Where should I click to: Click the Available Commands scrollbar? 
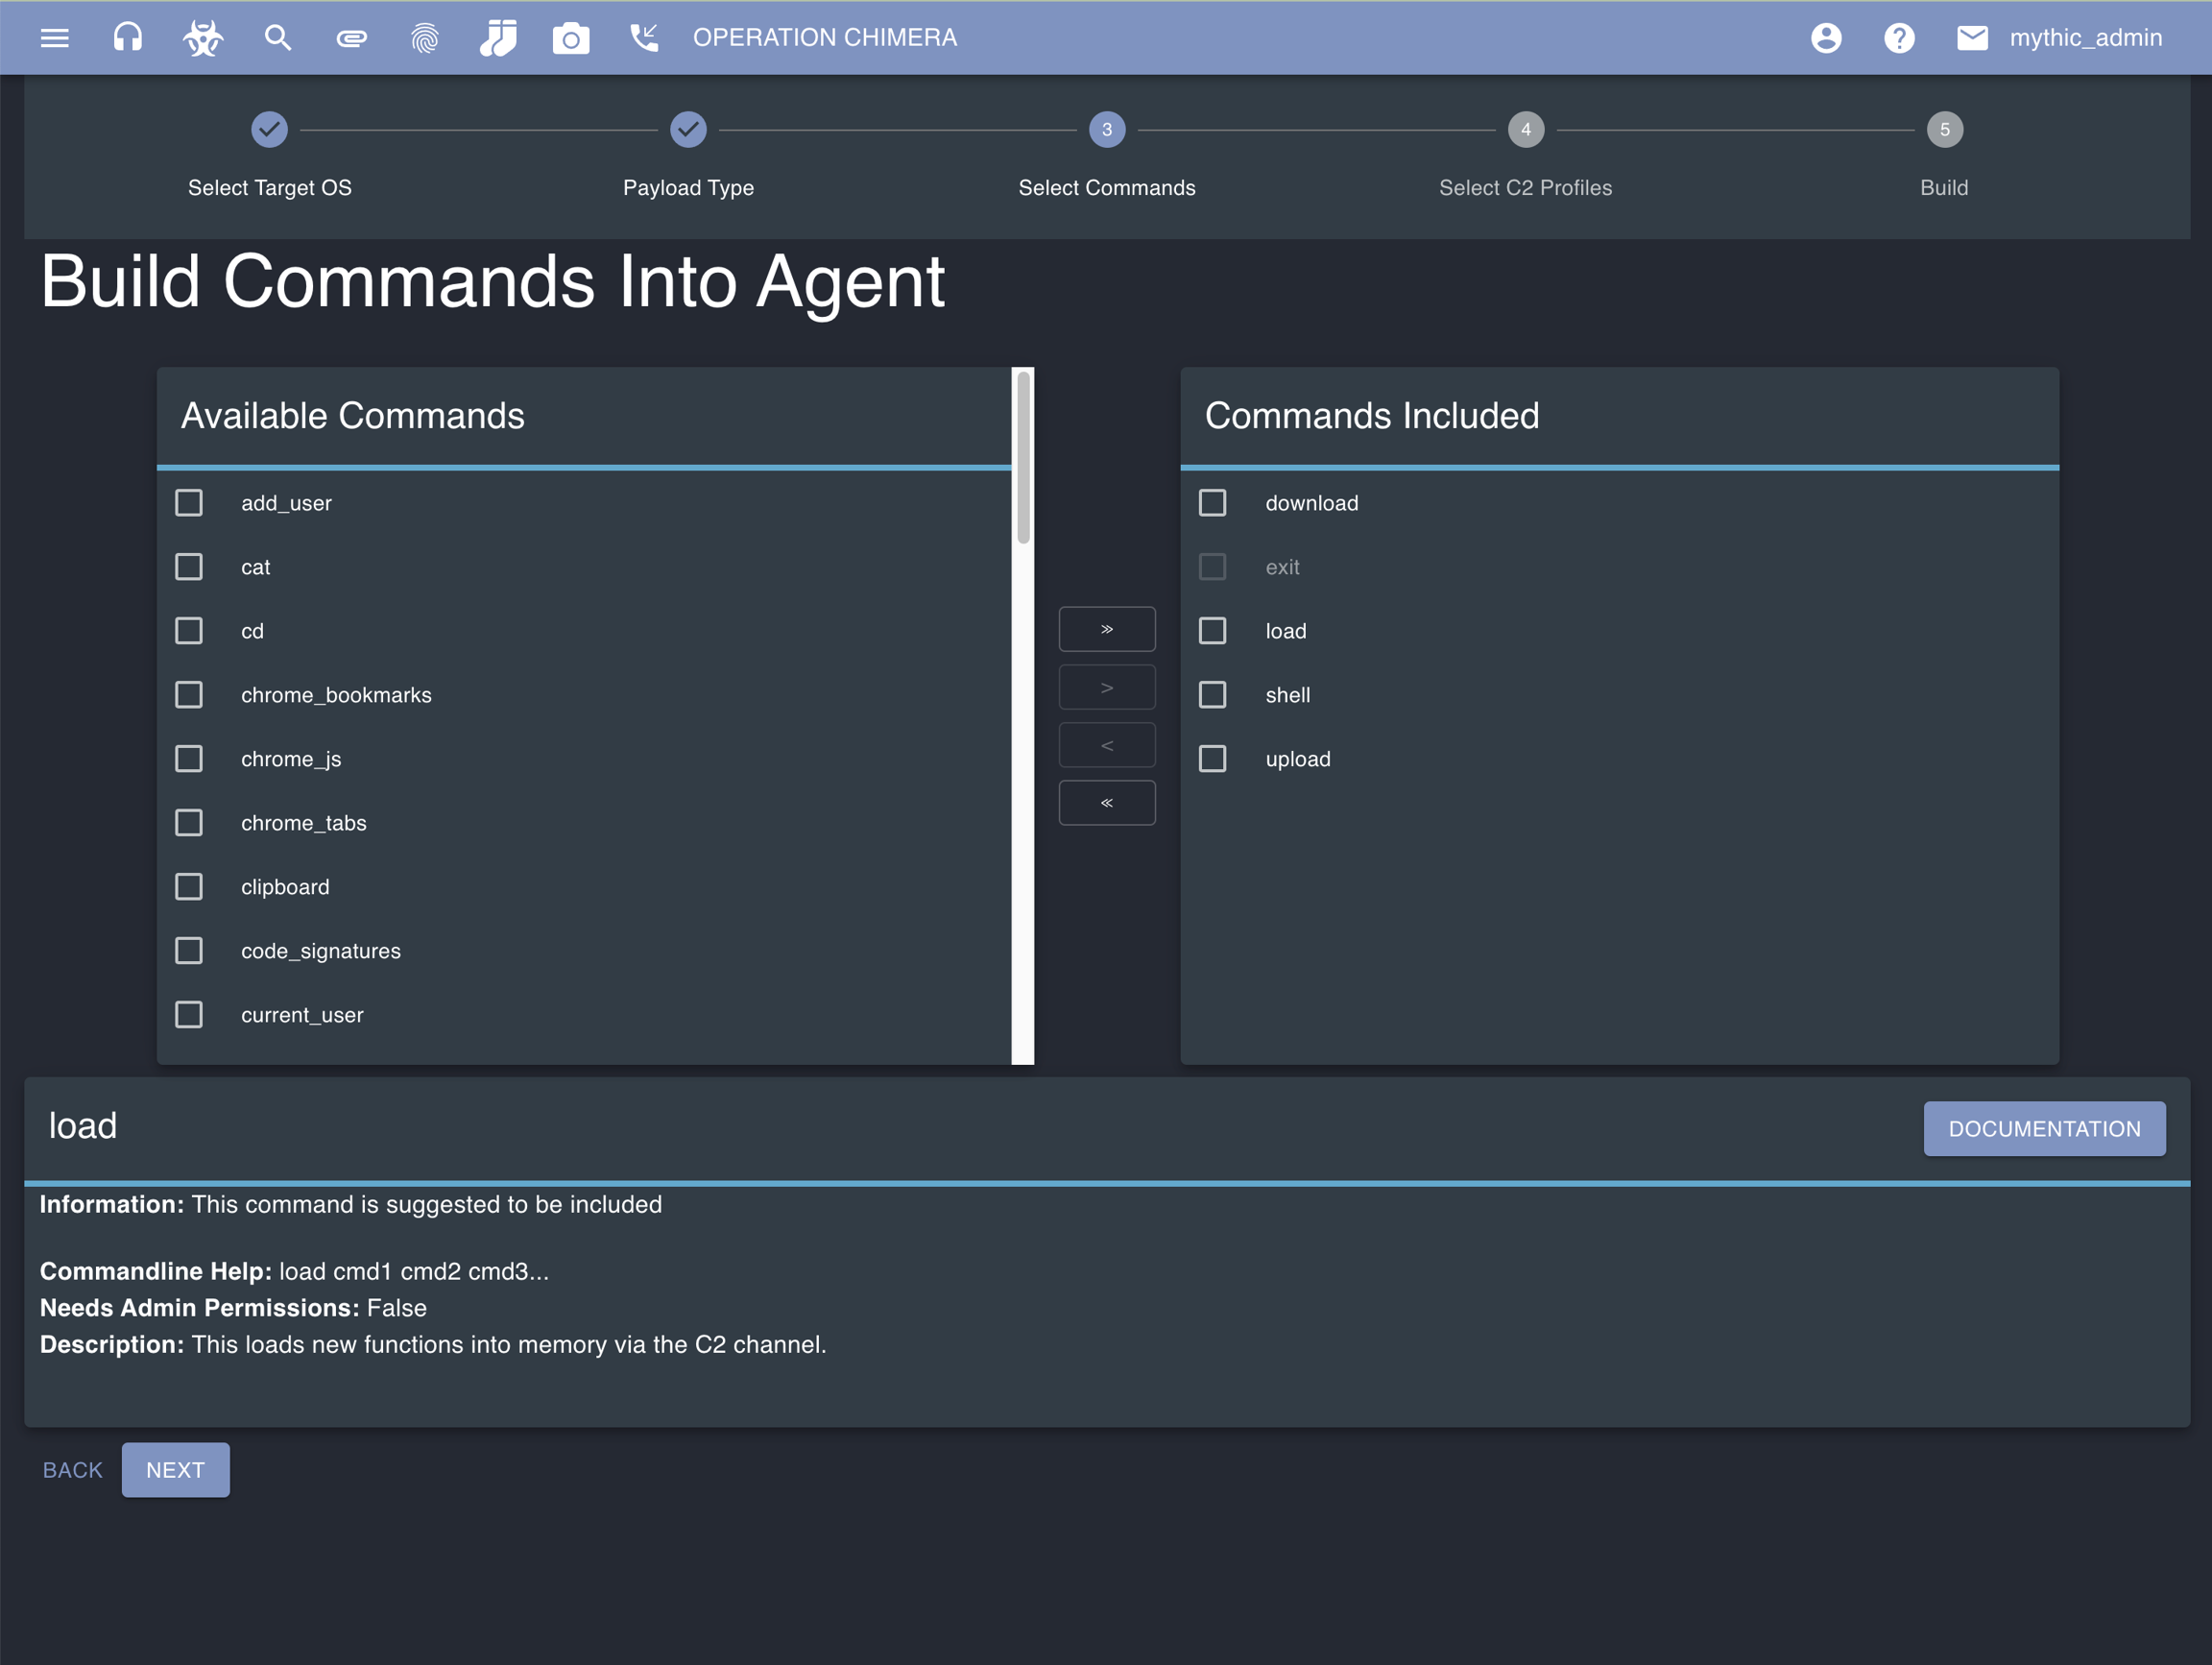click(1023, 458)
